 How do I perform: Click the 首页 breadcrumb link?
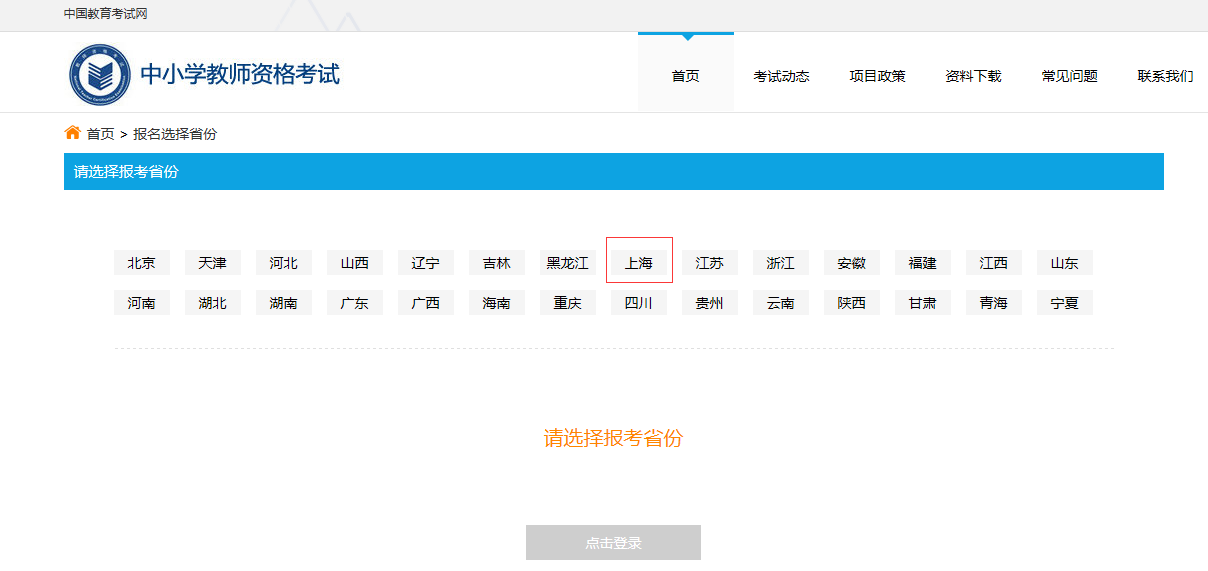pyautogui.click(x=100, y=134)
